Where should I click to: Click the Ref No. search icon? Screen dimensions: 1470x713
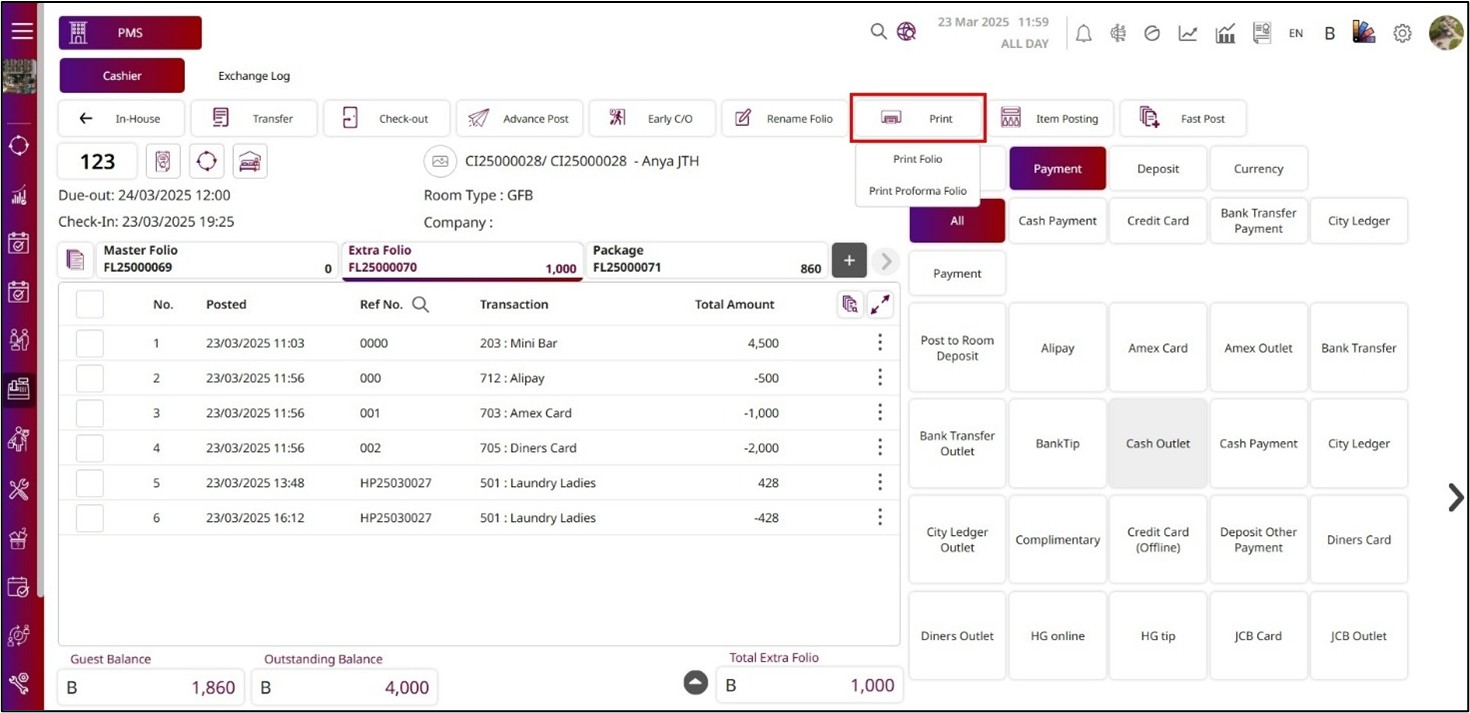[421, 305]
